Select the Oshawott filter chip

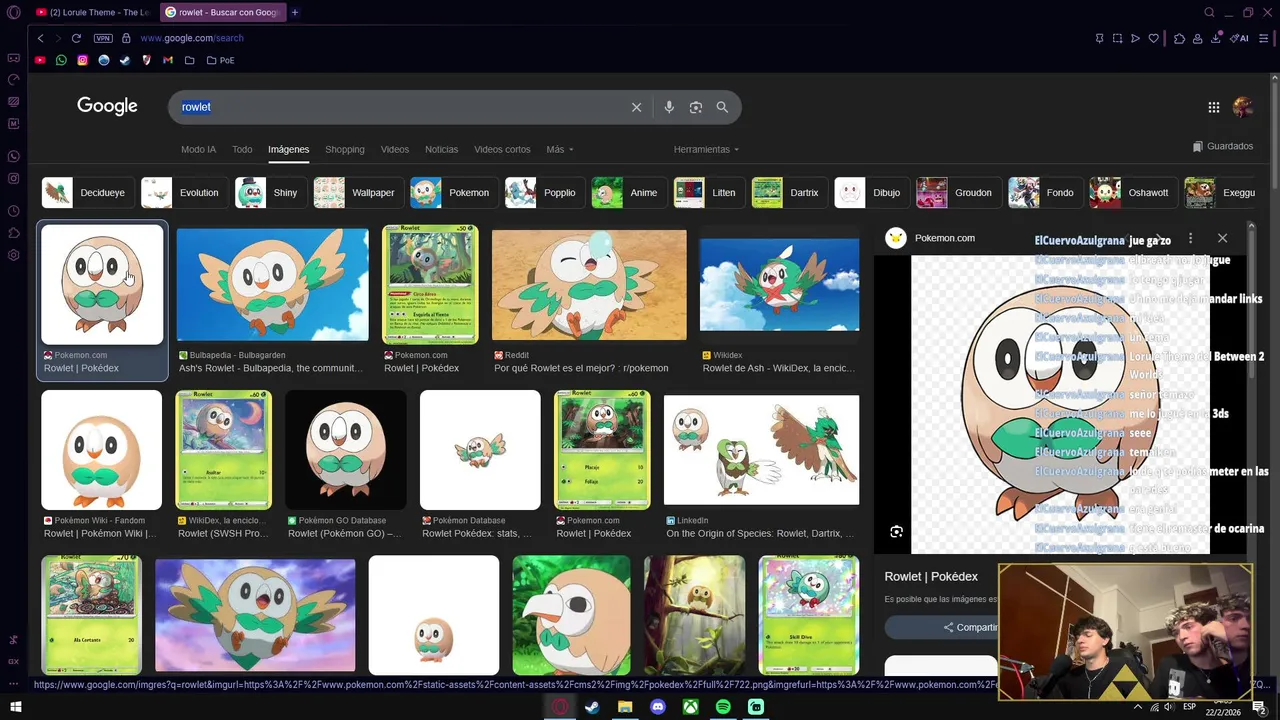pyautogui.click(x=1131, y=192)
